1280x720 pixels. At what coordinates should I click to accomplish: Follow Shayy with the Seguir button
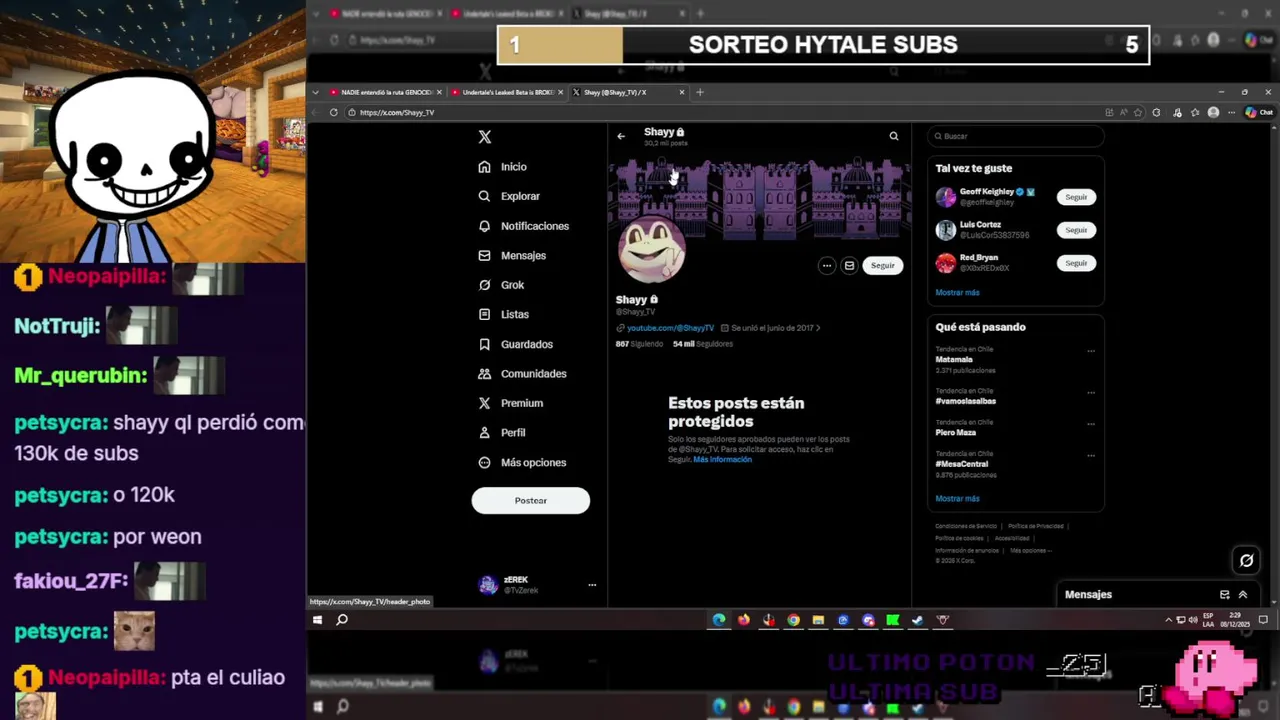[x=883, y=265]
